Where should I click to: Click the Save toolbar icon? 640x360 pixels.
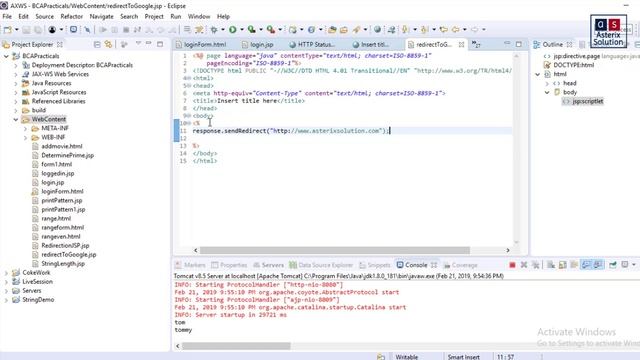pyautogui.click(x=27, y=29)
